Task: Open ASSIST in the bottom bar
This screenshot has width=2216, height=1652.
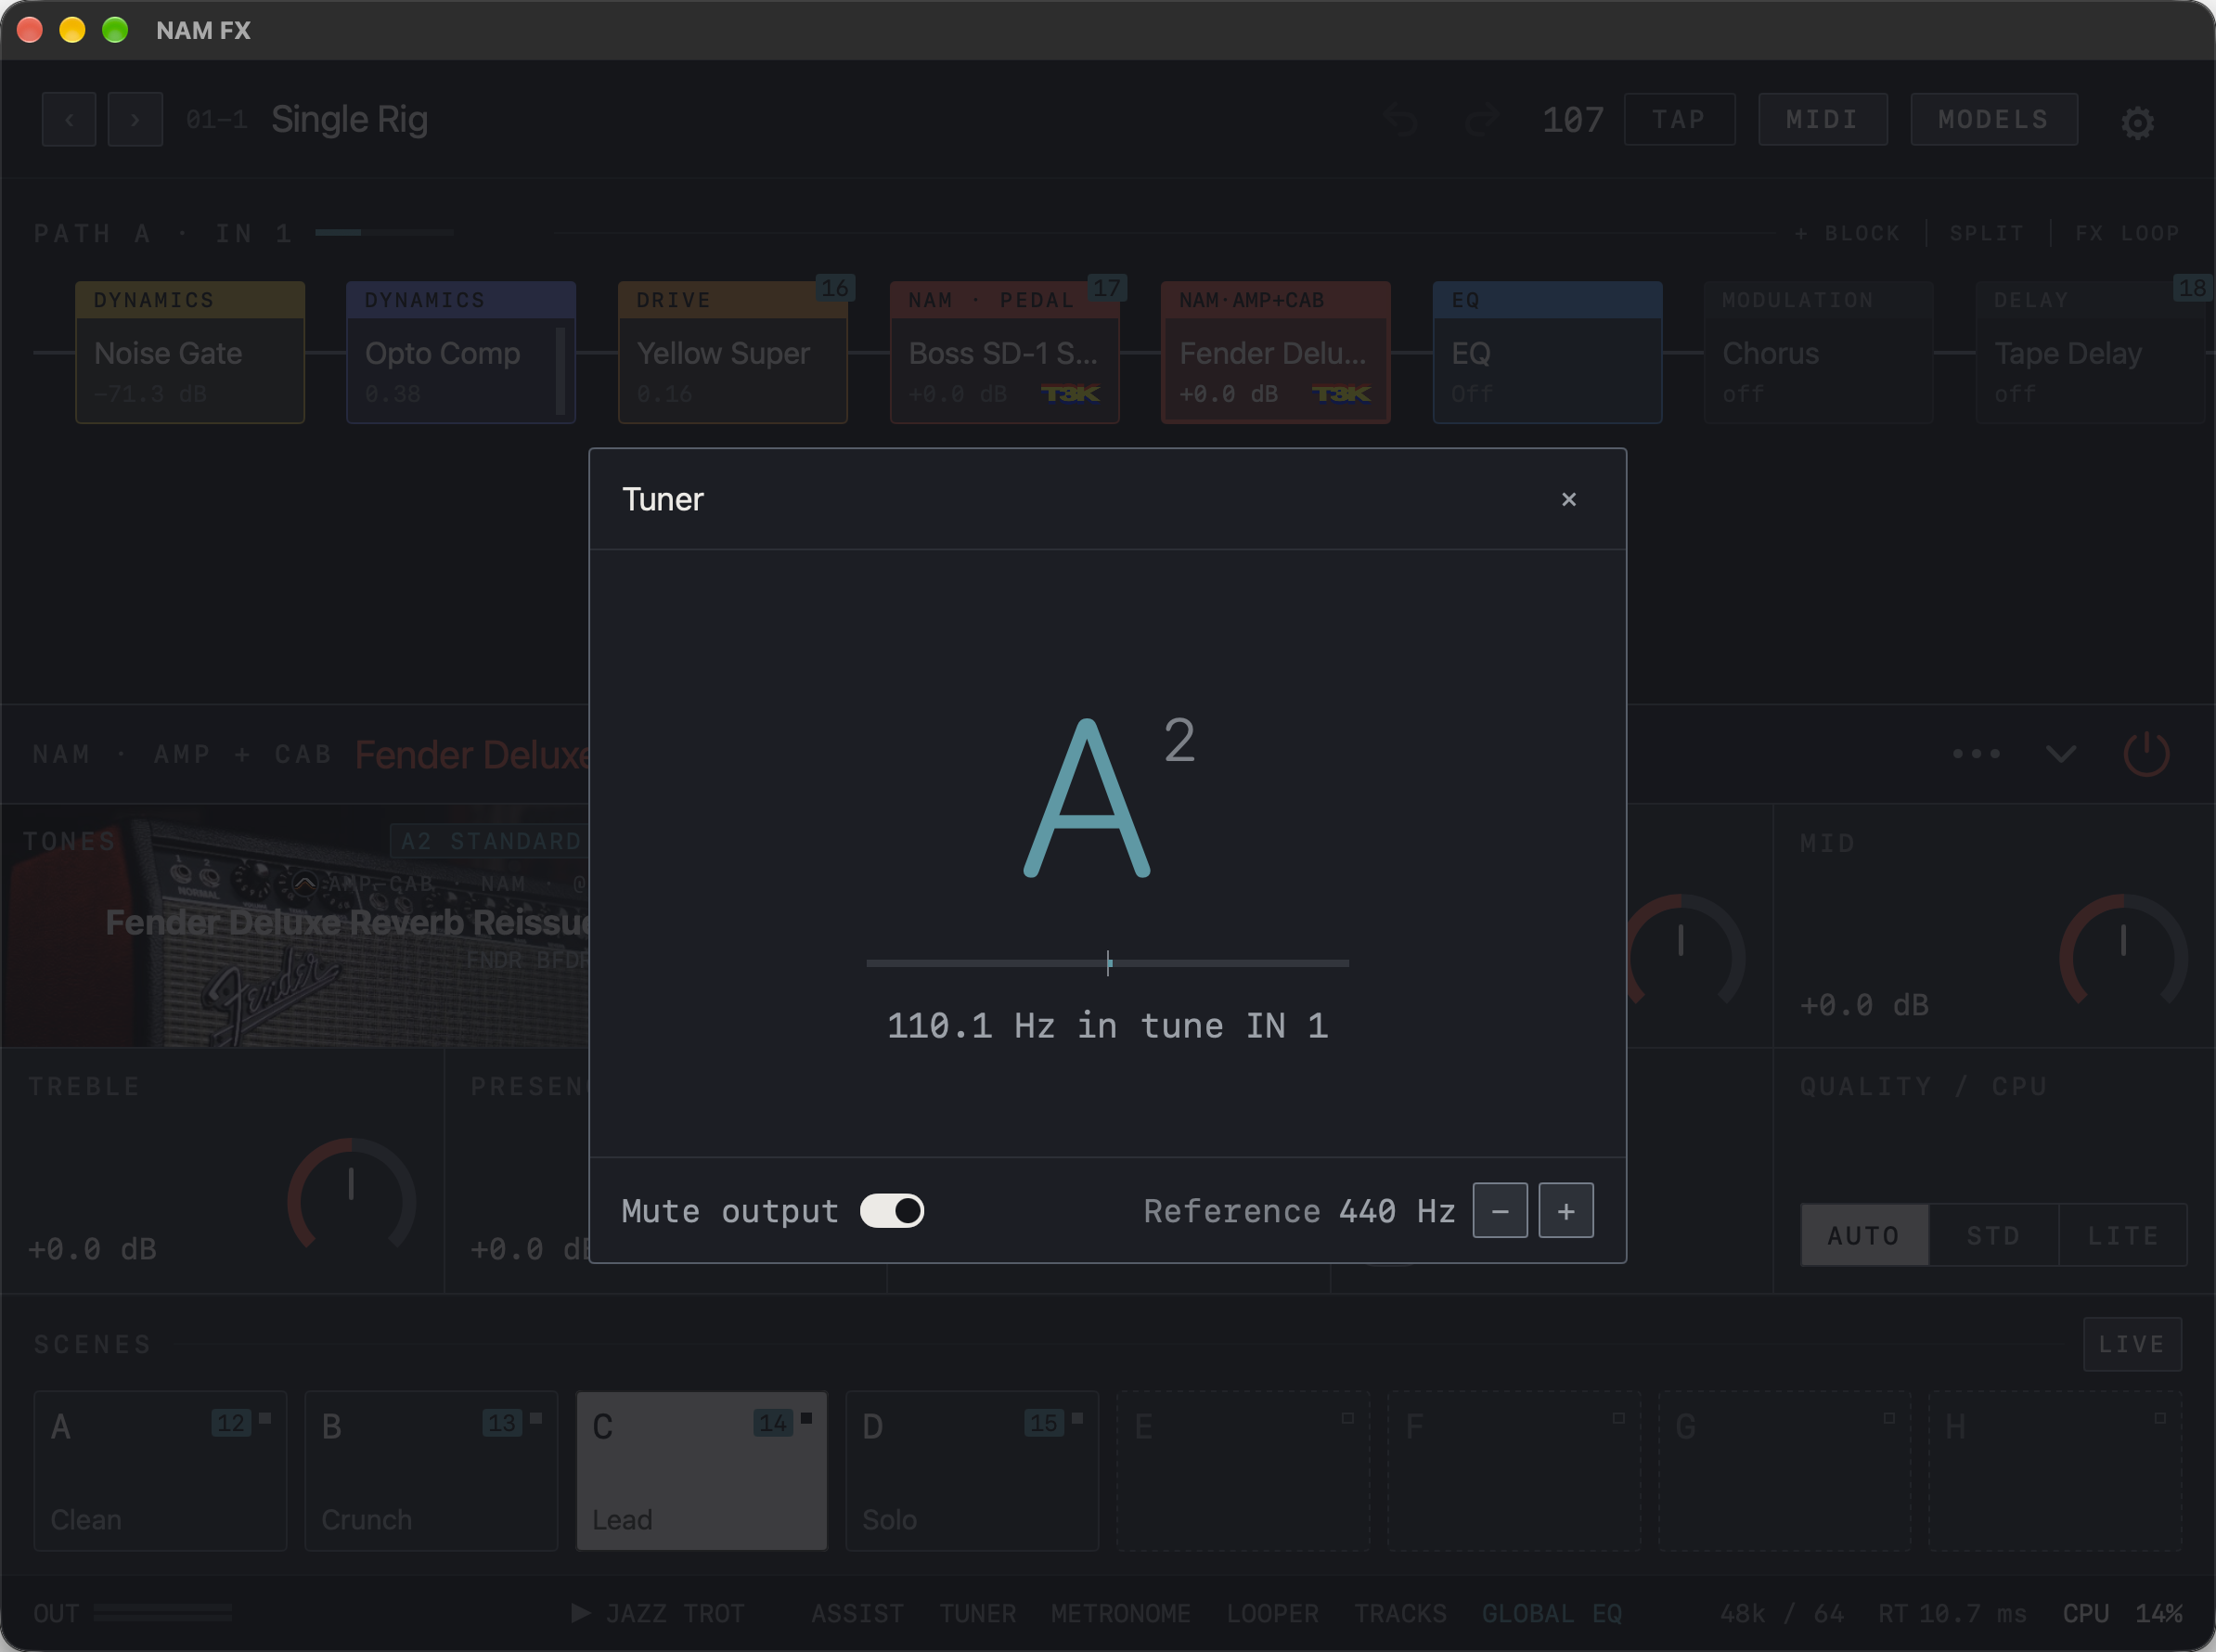Action: pos(857,1614)
